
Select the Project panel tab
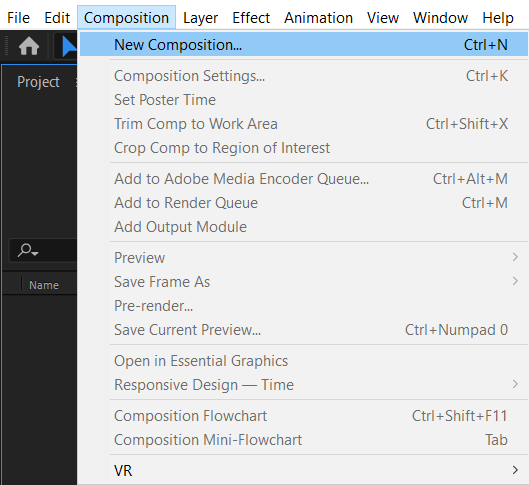(38, 82)
